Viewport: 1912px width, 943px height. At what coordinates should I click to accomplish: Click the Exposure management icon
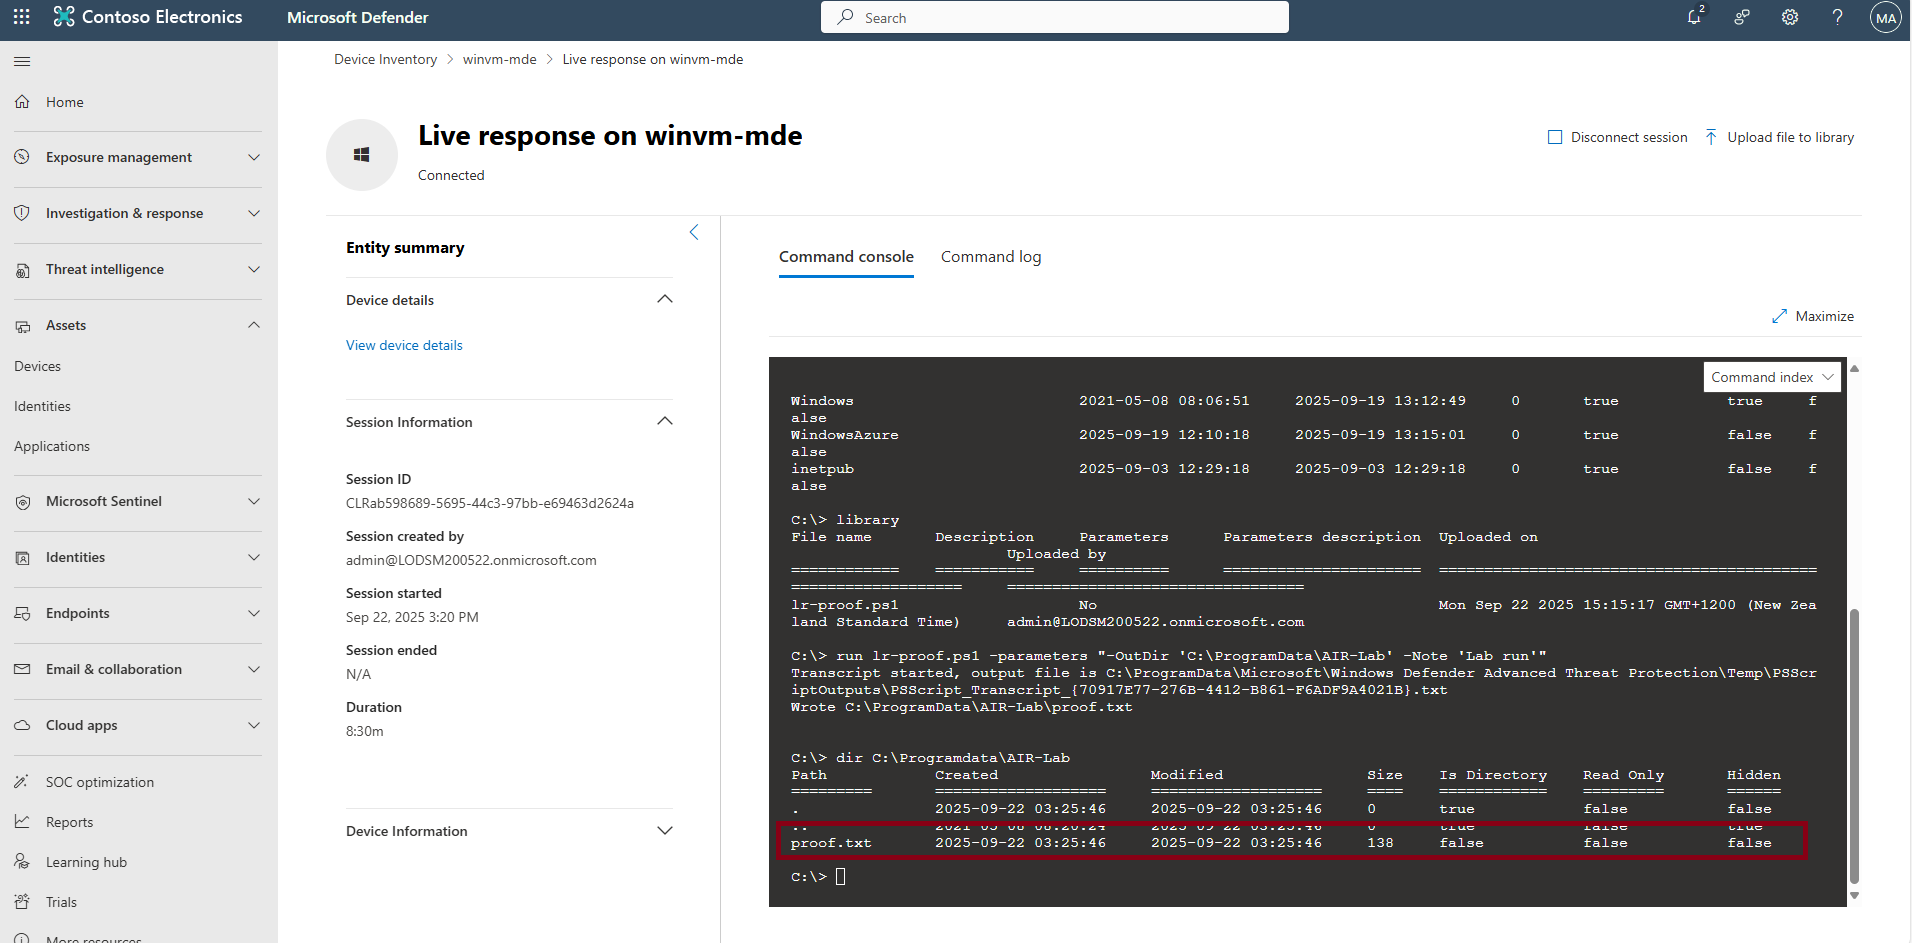pos(22,157)
